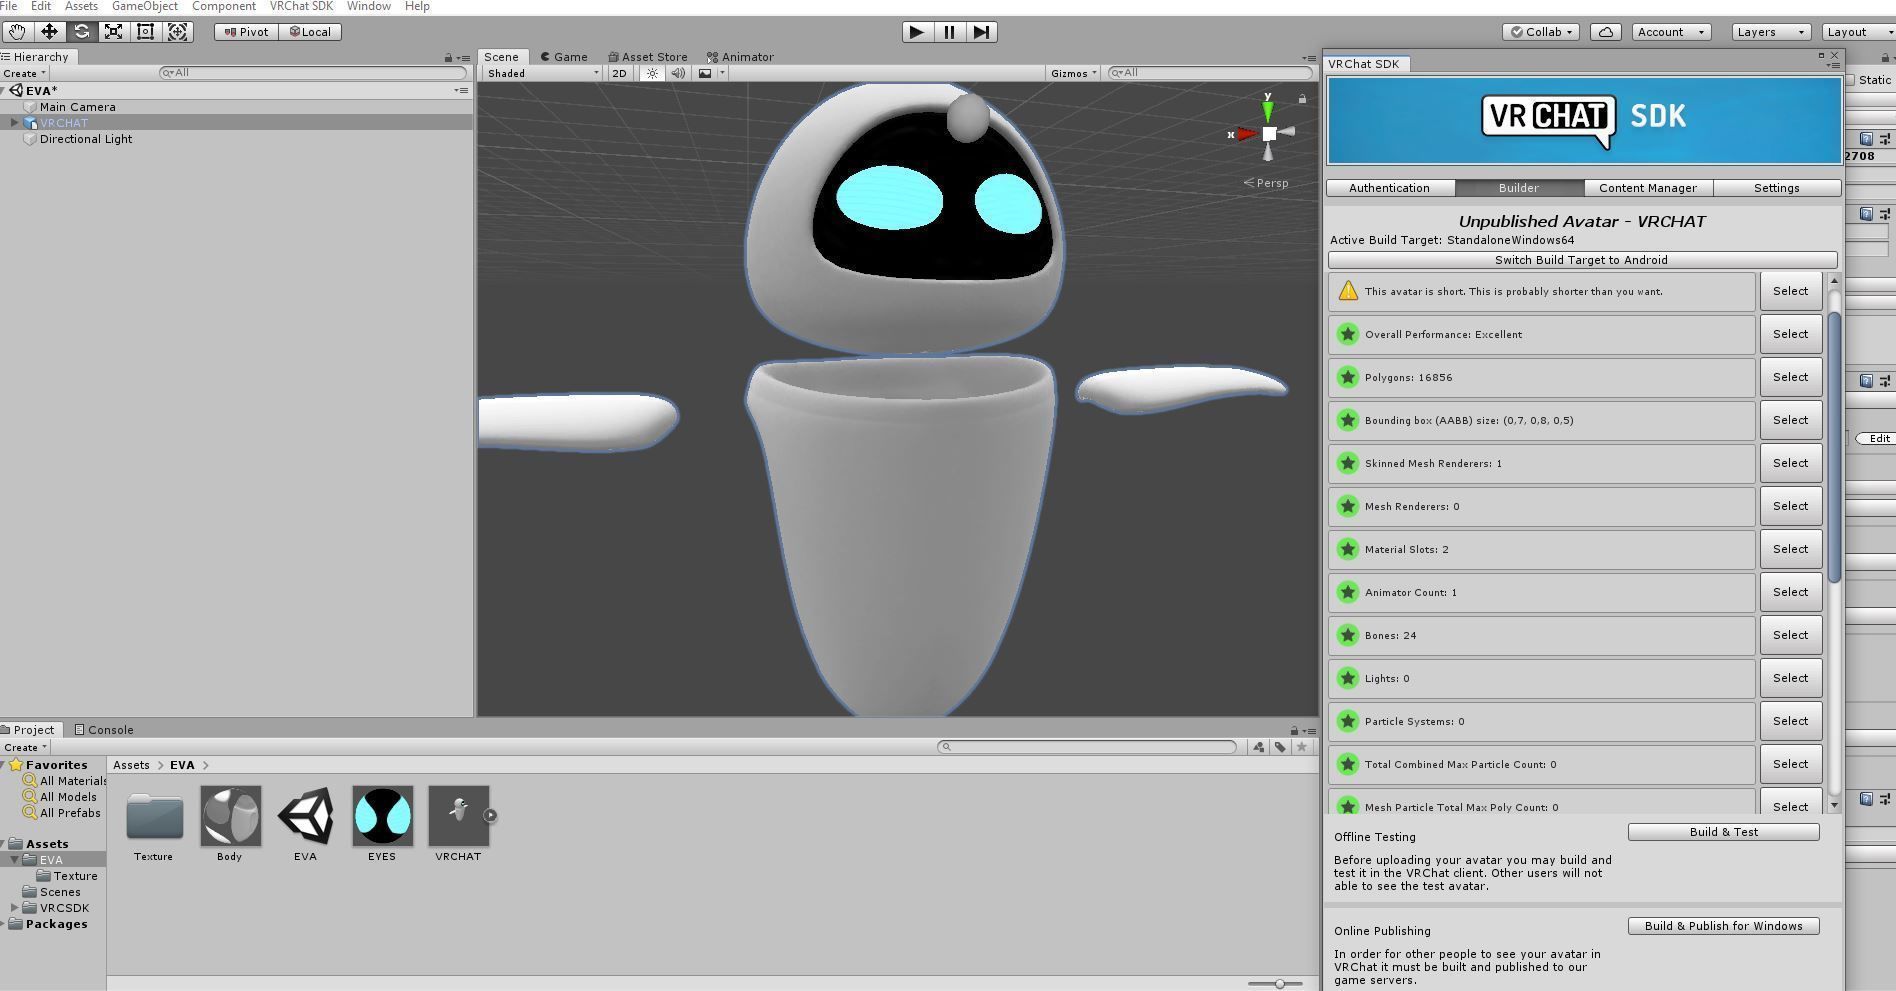Open search by type filter in Project
Image resolution: width=1896 pixels, height=991 pixels.
(x=1258, y=747)
